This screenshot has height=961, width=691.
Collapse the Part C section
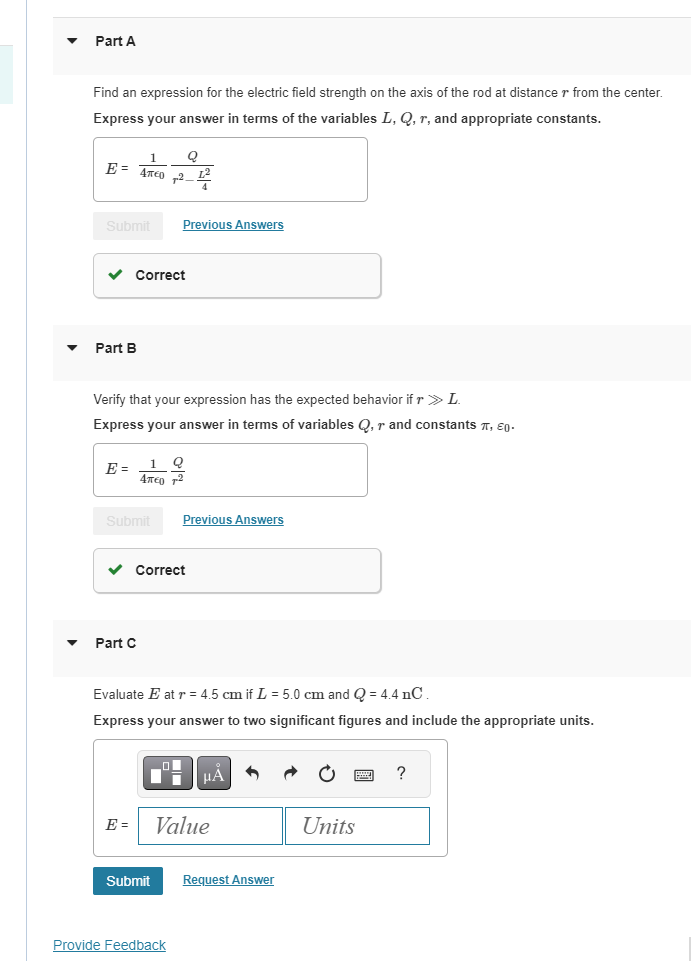click(71, 643)
